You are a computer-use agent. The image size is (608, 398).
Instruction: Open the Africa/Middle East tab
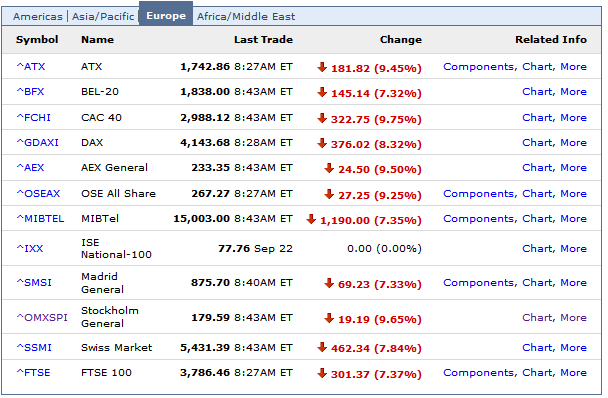click(246, 16)
